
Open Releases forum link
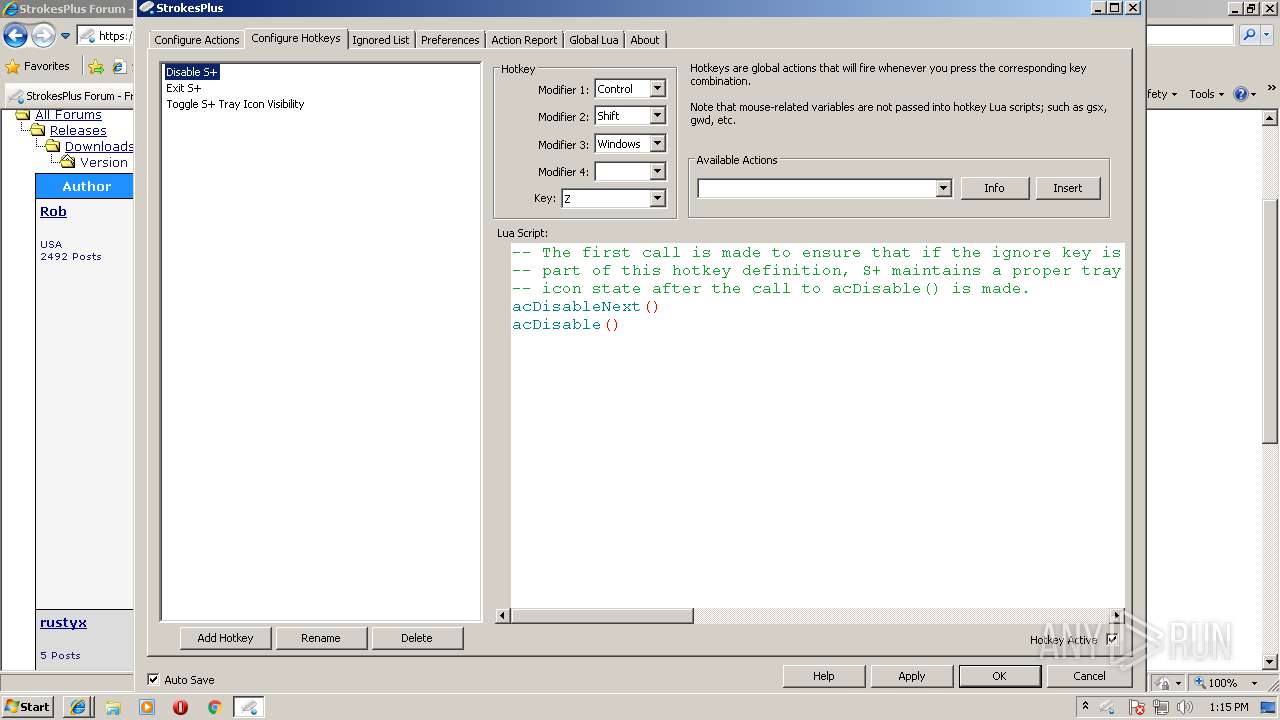coord(78,131)
